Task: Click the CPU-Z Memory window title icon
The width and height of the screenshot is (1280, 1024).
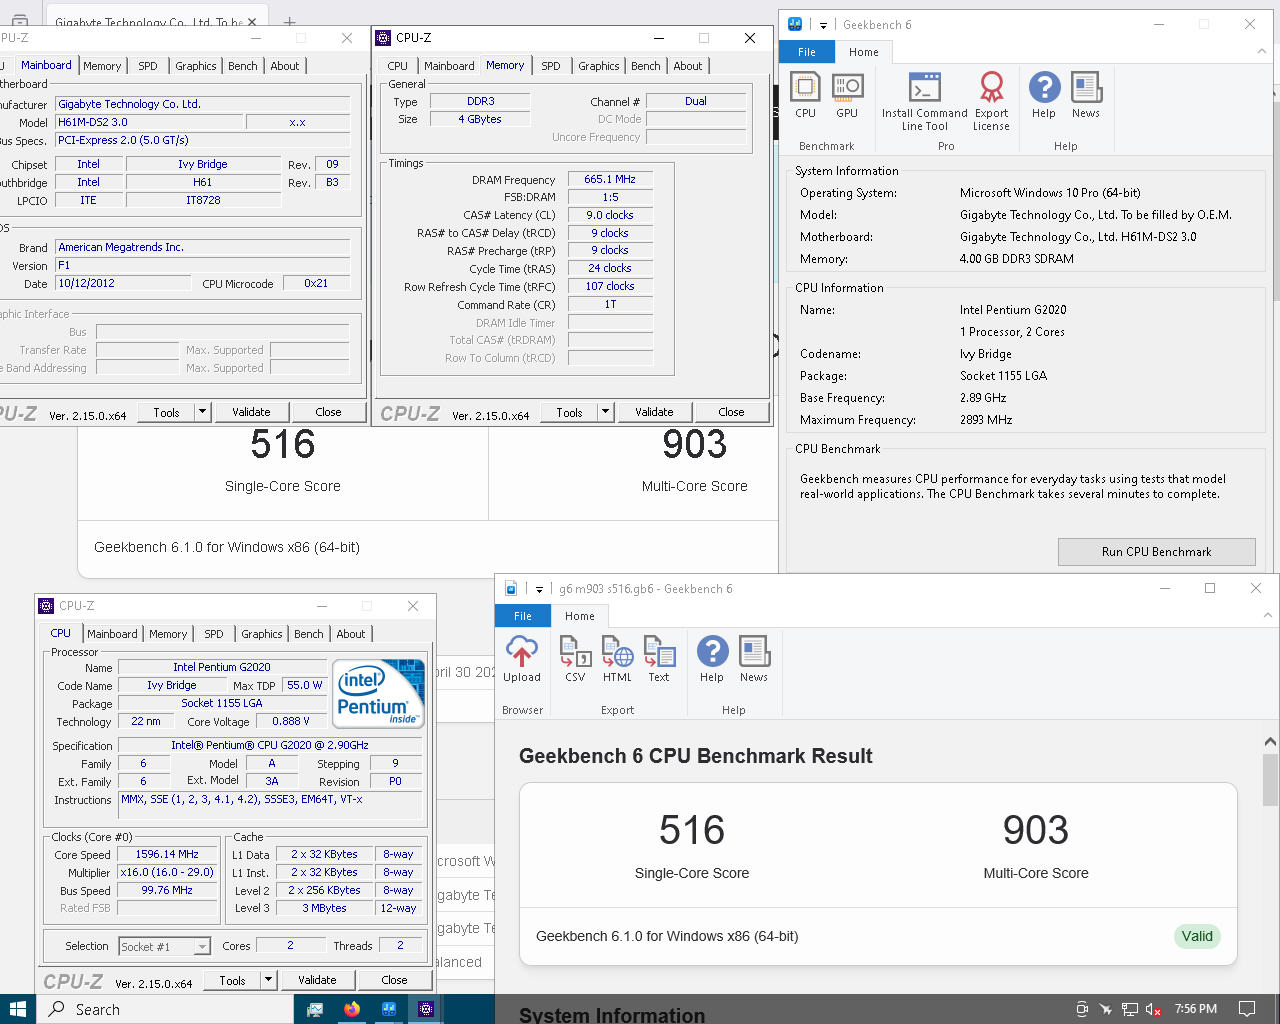Action: pyautogui.click(x=383, y=38)
